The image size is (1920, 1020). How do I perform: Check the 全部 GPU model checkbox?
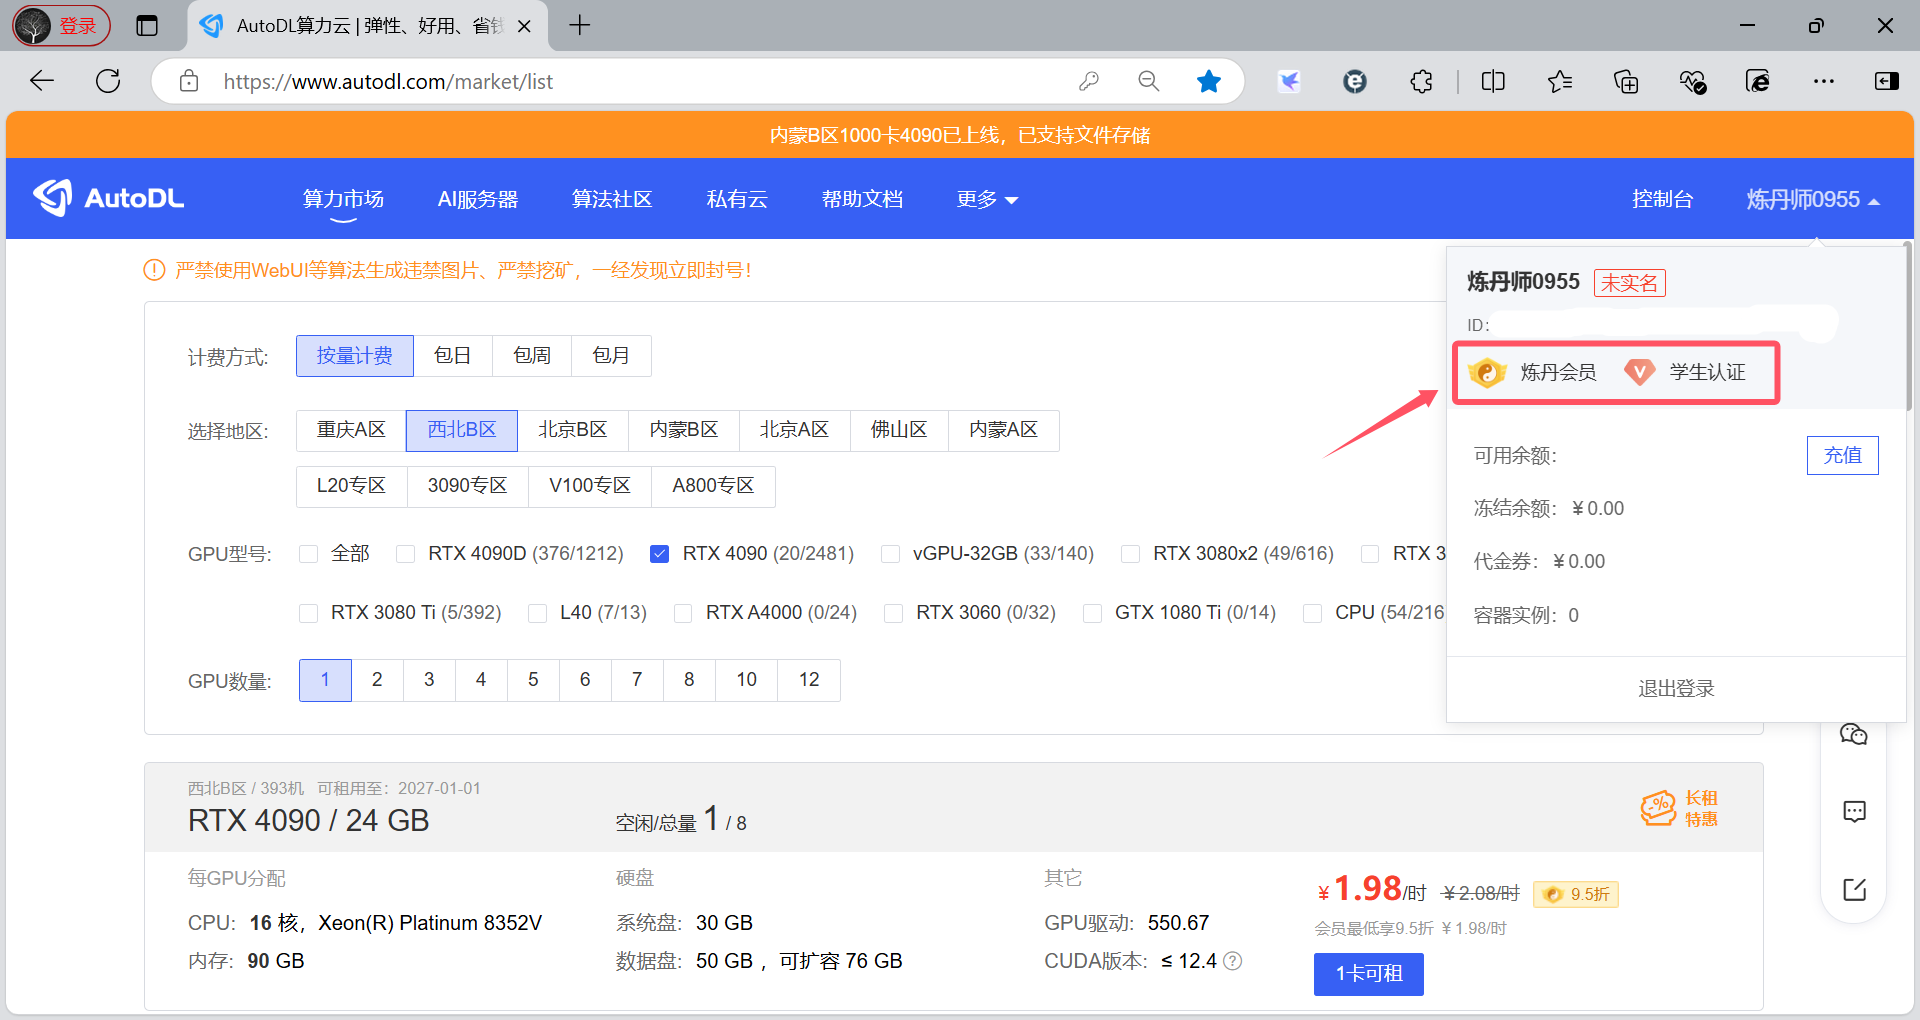tap(308, 554)
